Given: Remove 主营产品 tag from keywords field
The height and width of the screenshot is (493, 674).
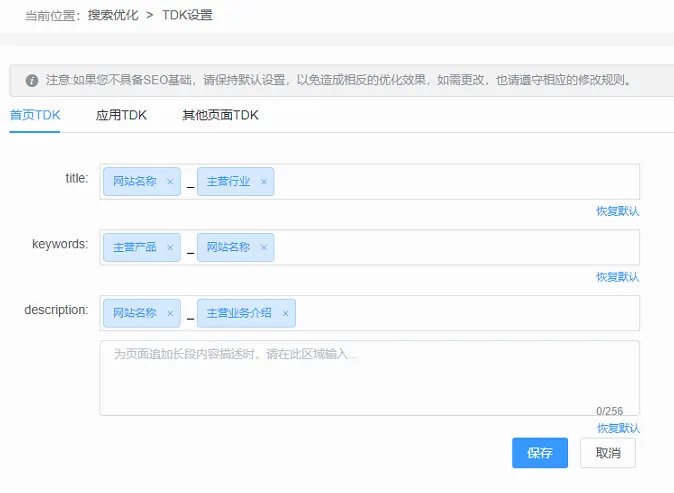Looking at the screenshot, I should pyautogui.click(x=170, y=248).
